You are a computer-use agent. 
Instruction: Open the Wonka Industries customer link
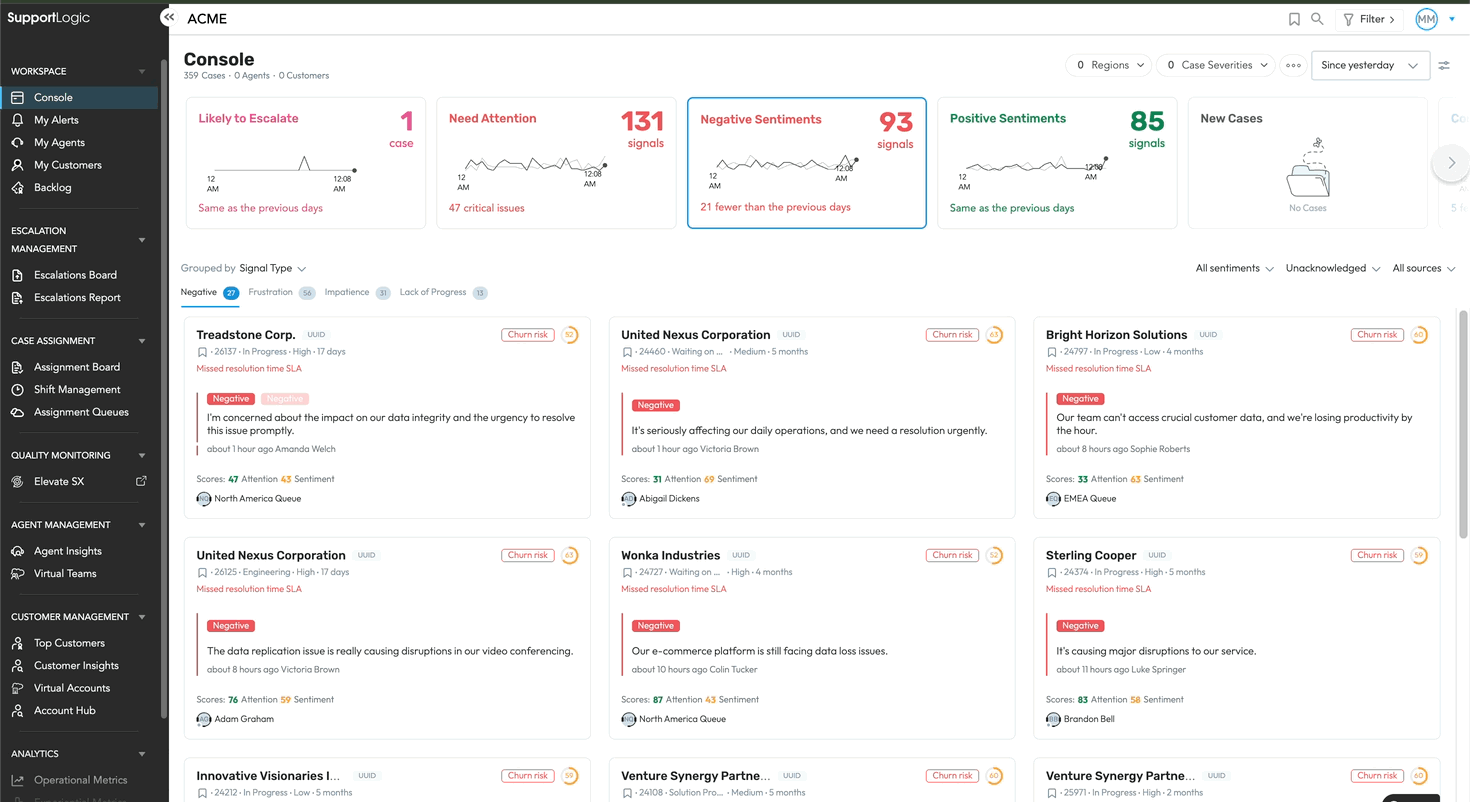pos(670,555)
